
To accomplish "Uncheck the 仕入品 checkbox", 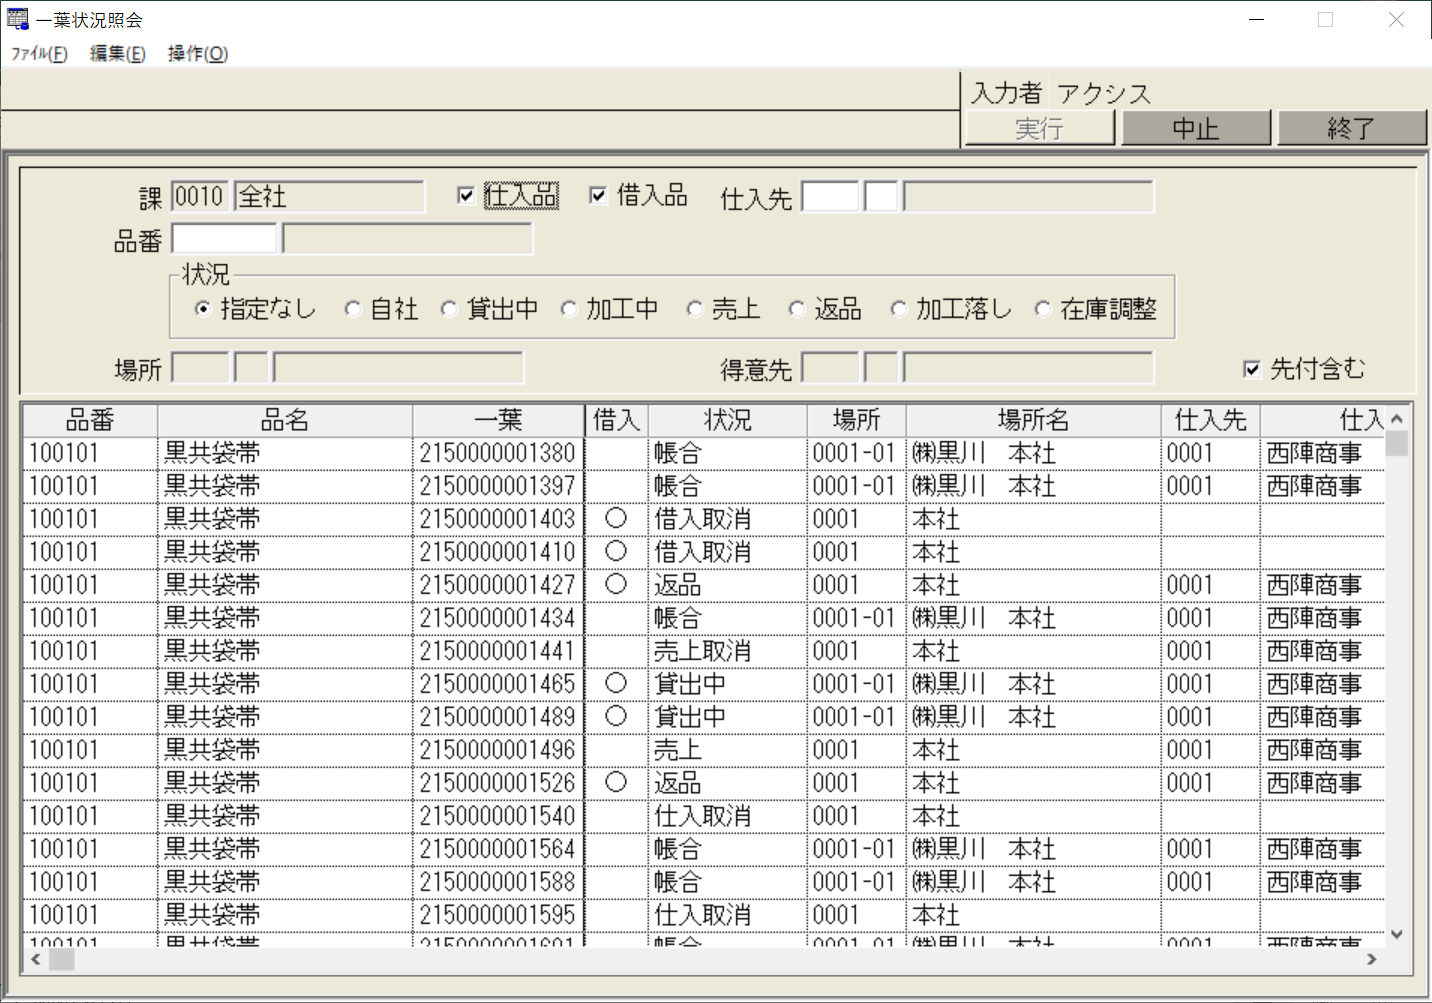I will [466, 196].
